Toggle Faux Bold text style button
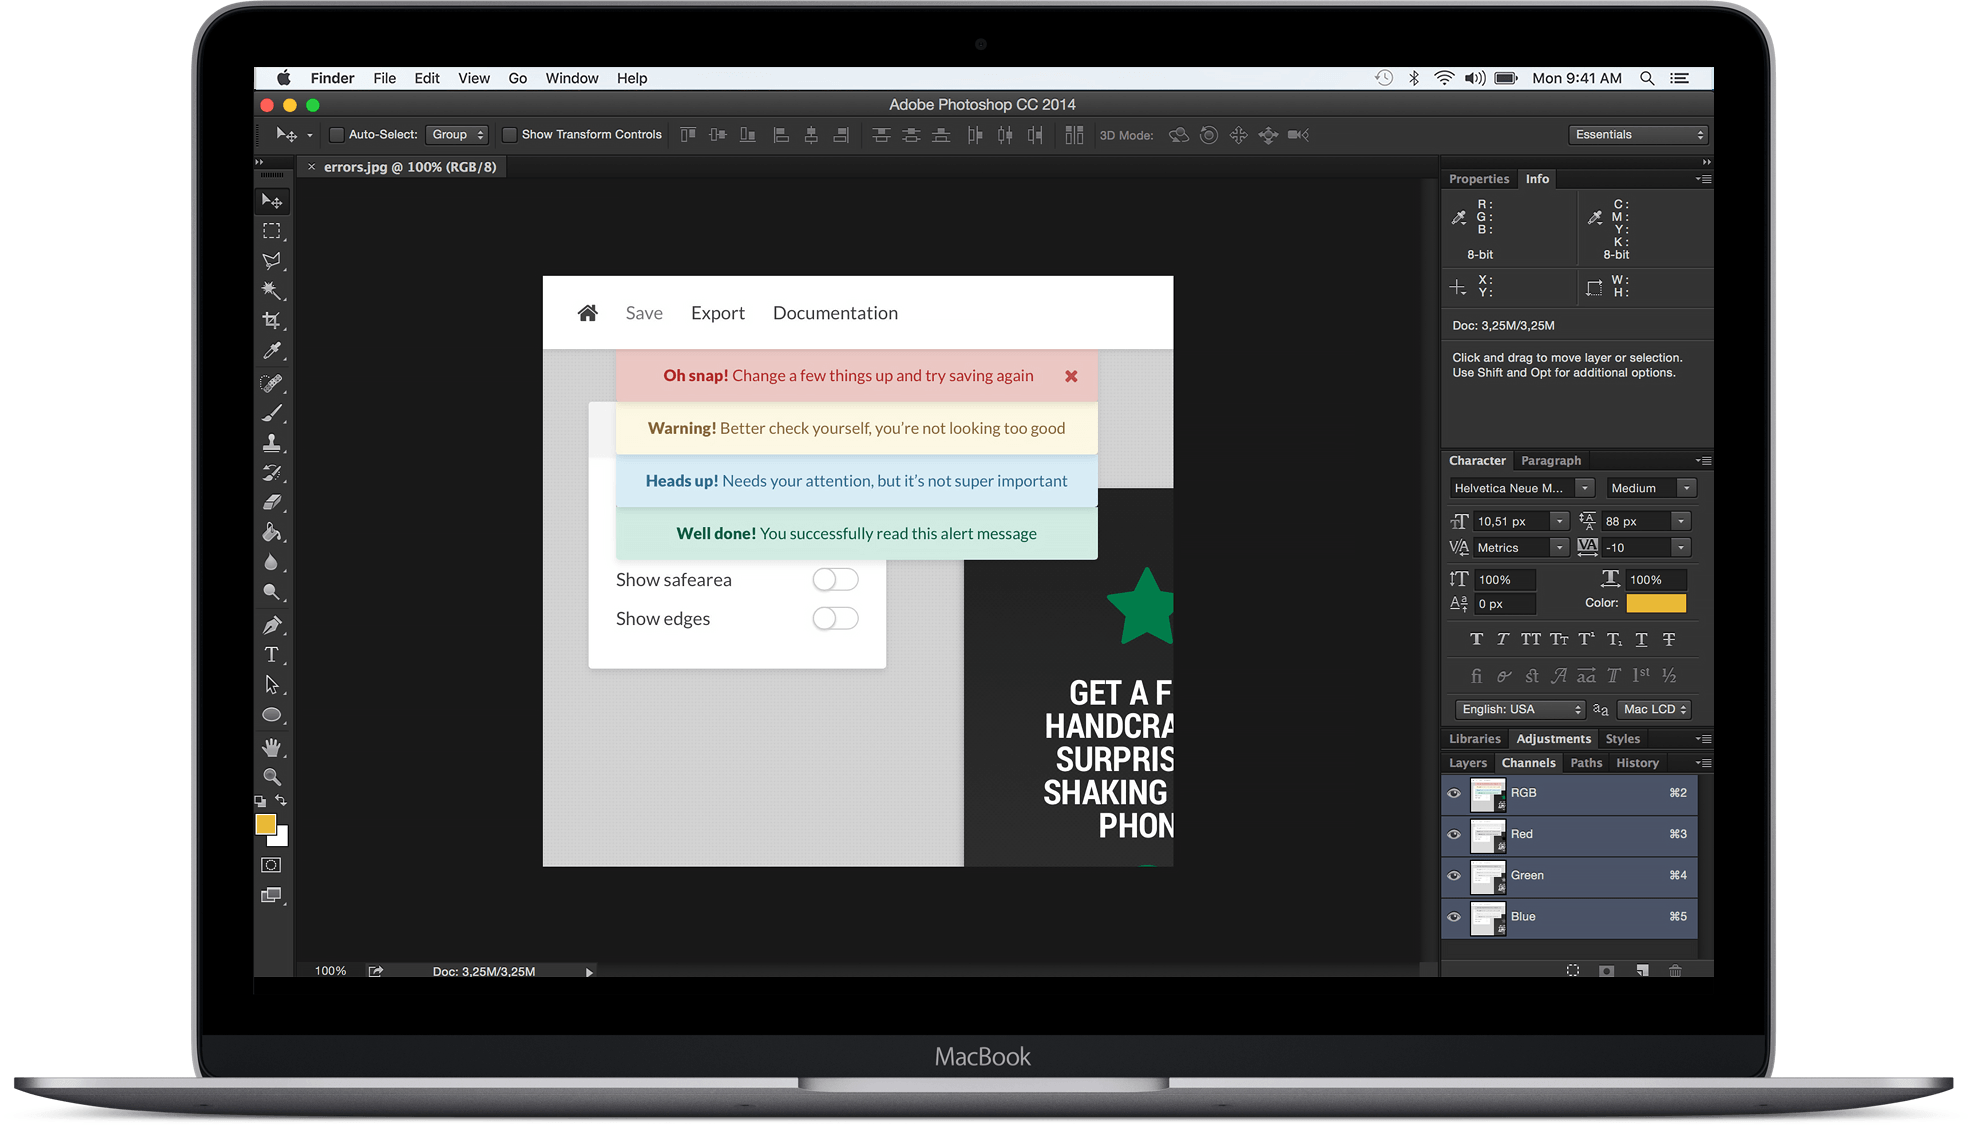1968x1126 pixels. 1476,640
